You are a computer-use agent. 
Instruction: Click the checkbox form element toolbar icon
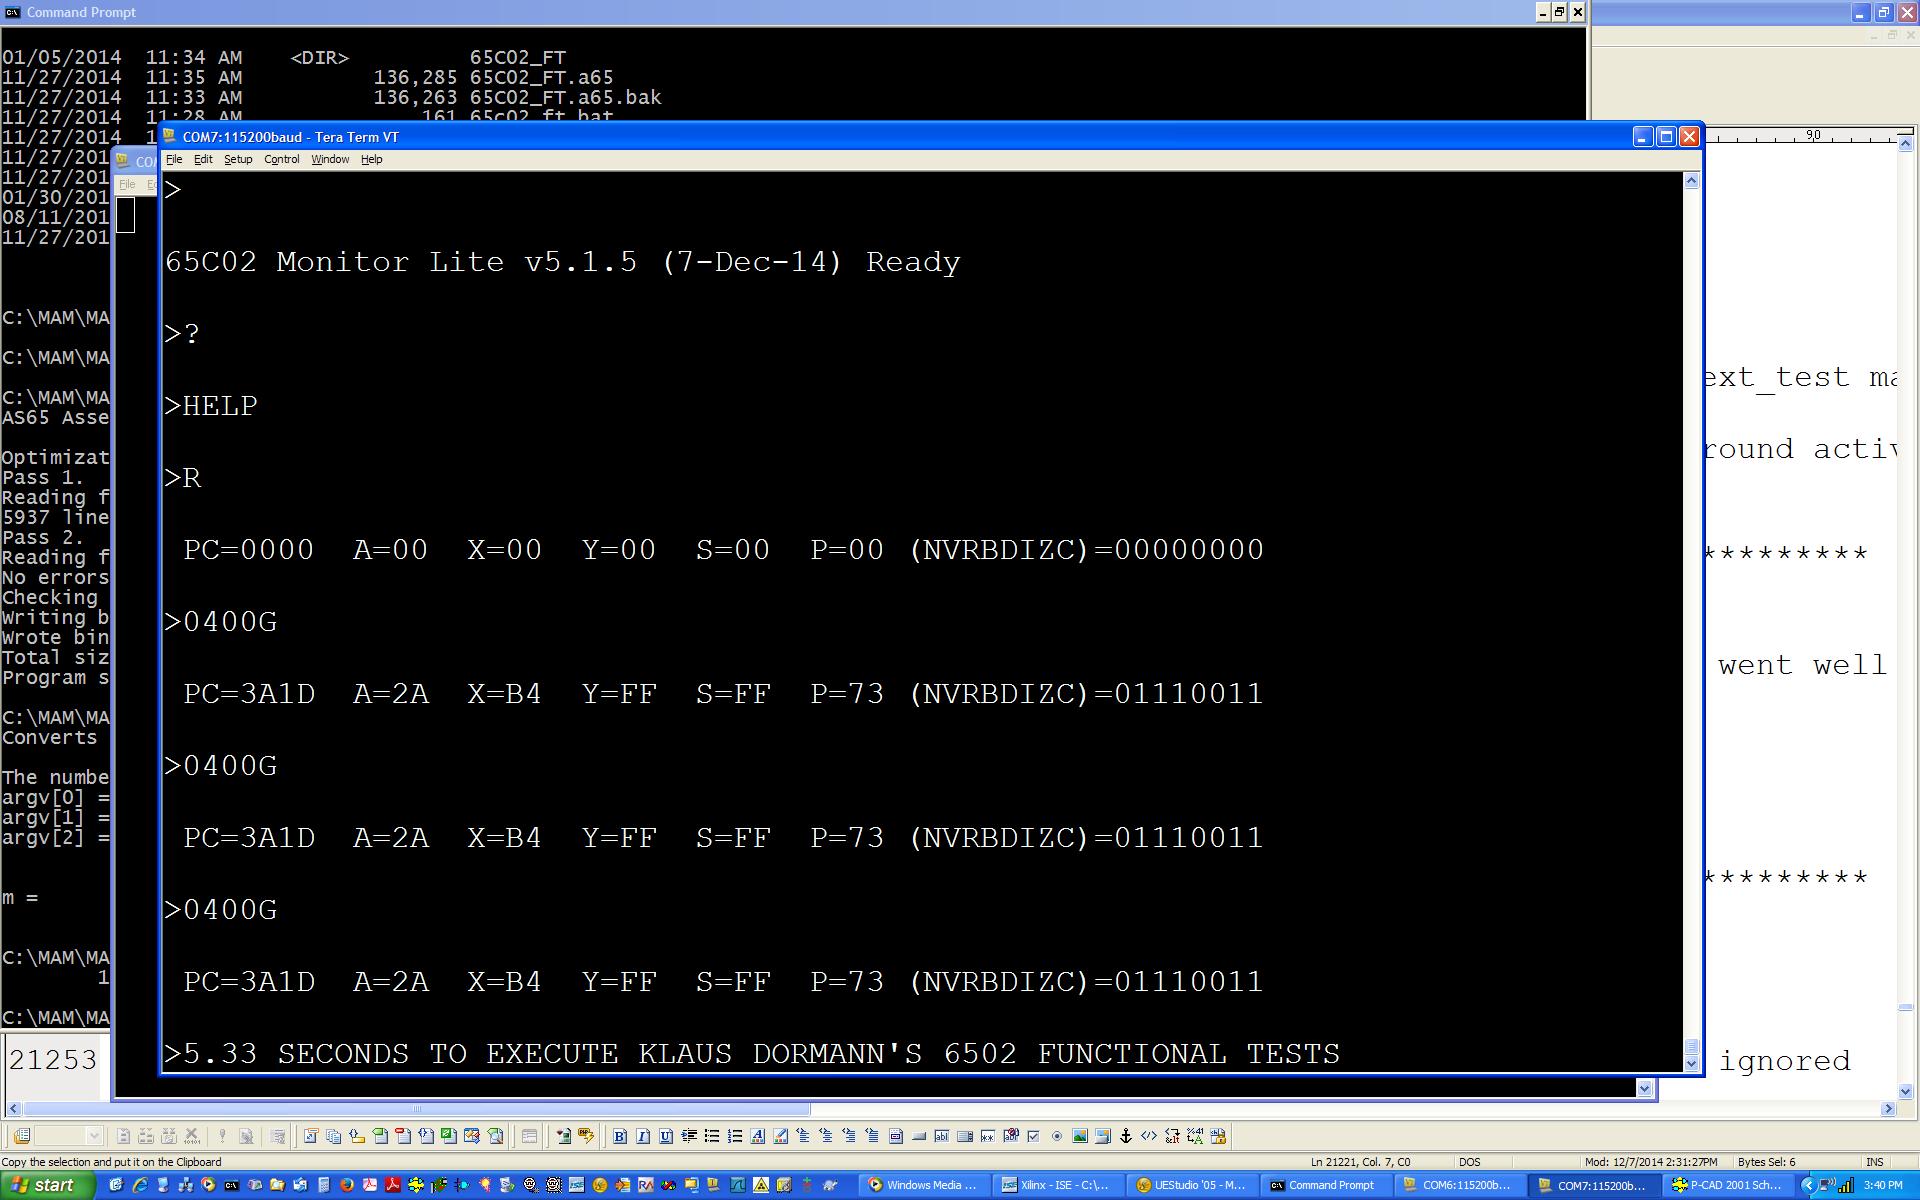(1034, 1136)
